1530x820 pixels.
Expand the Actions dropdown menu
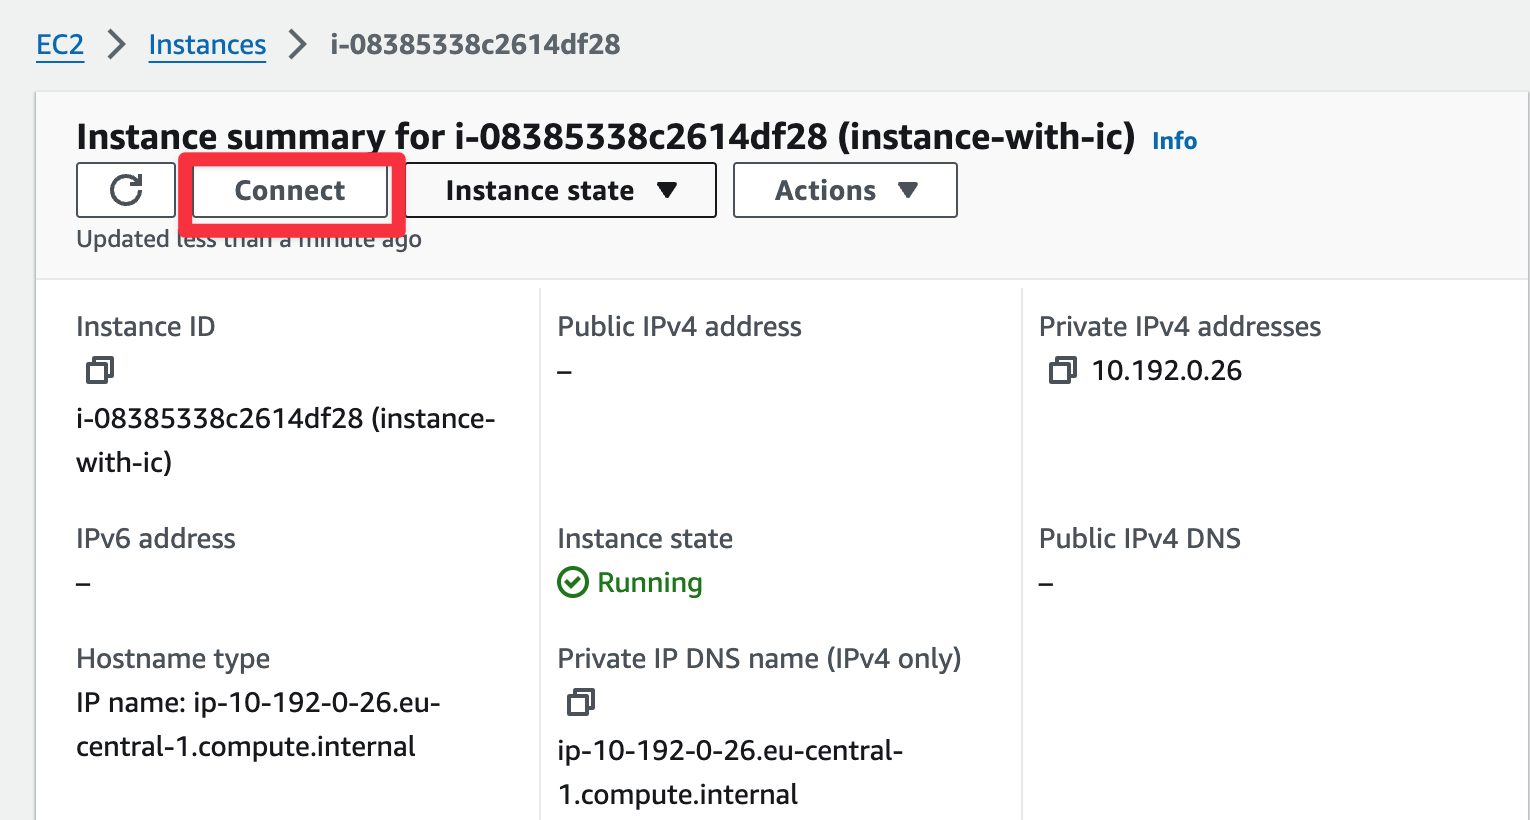845,190
